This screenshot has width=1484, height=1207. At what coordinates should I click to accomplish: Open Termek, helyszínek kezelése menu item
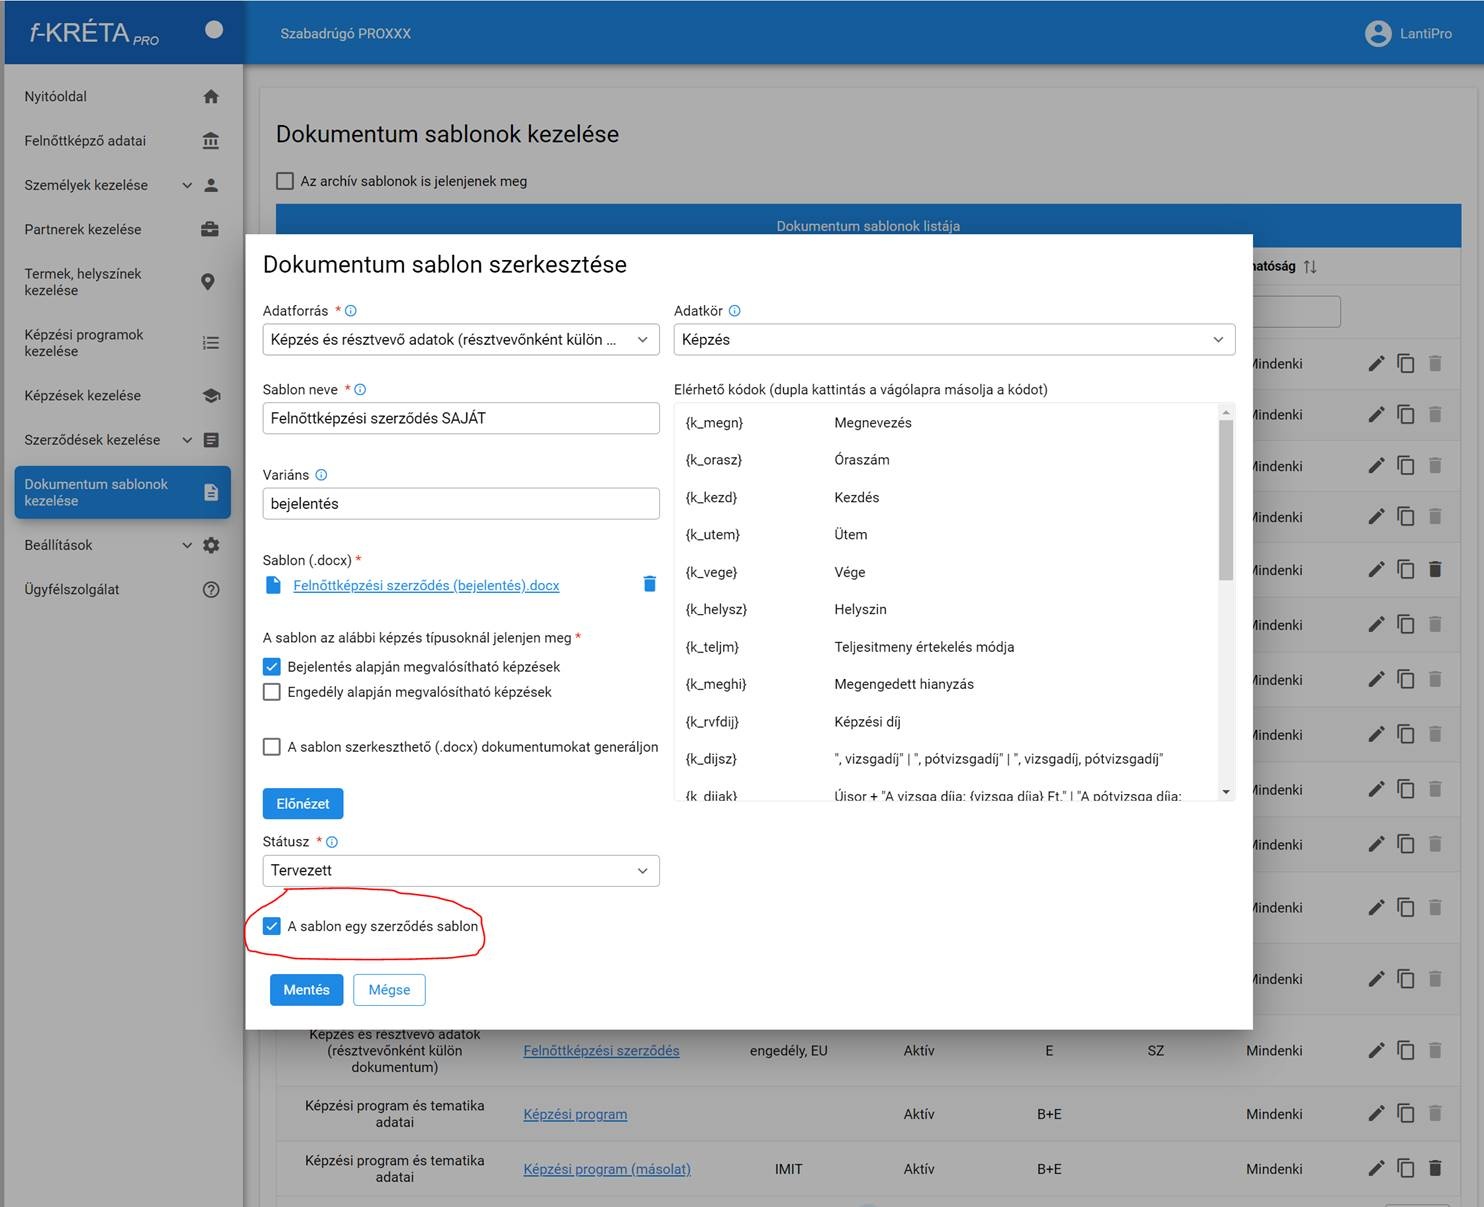click(123, 282)
